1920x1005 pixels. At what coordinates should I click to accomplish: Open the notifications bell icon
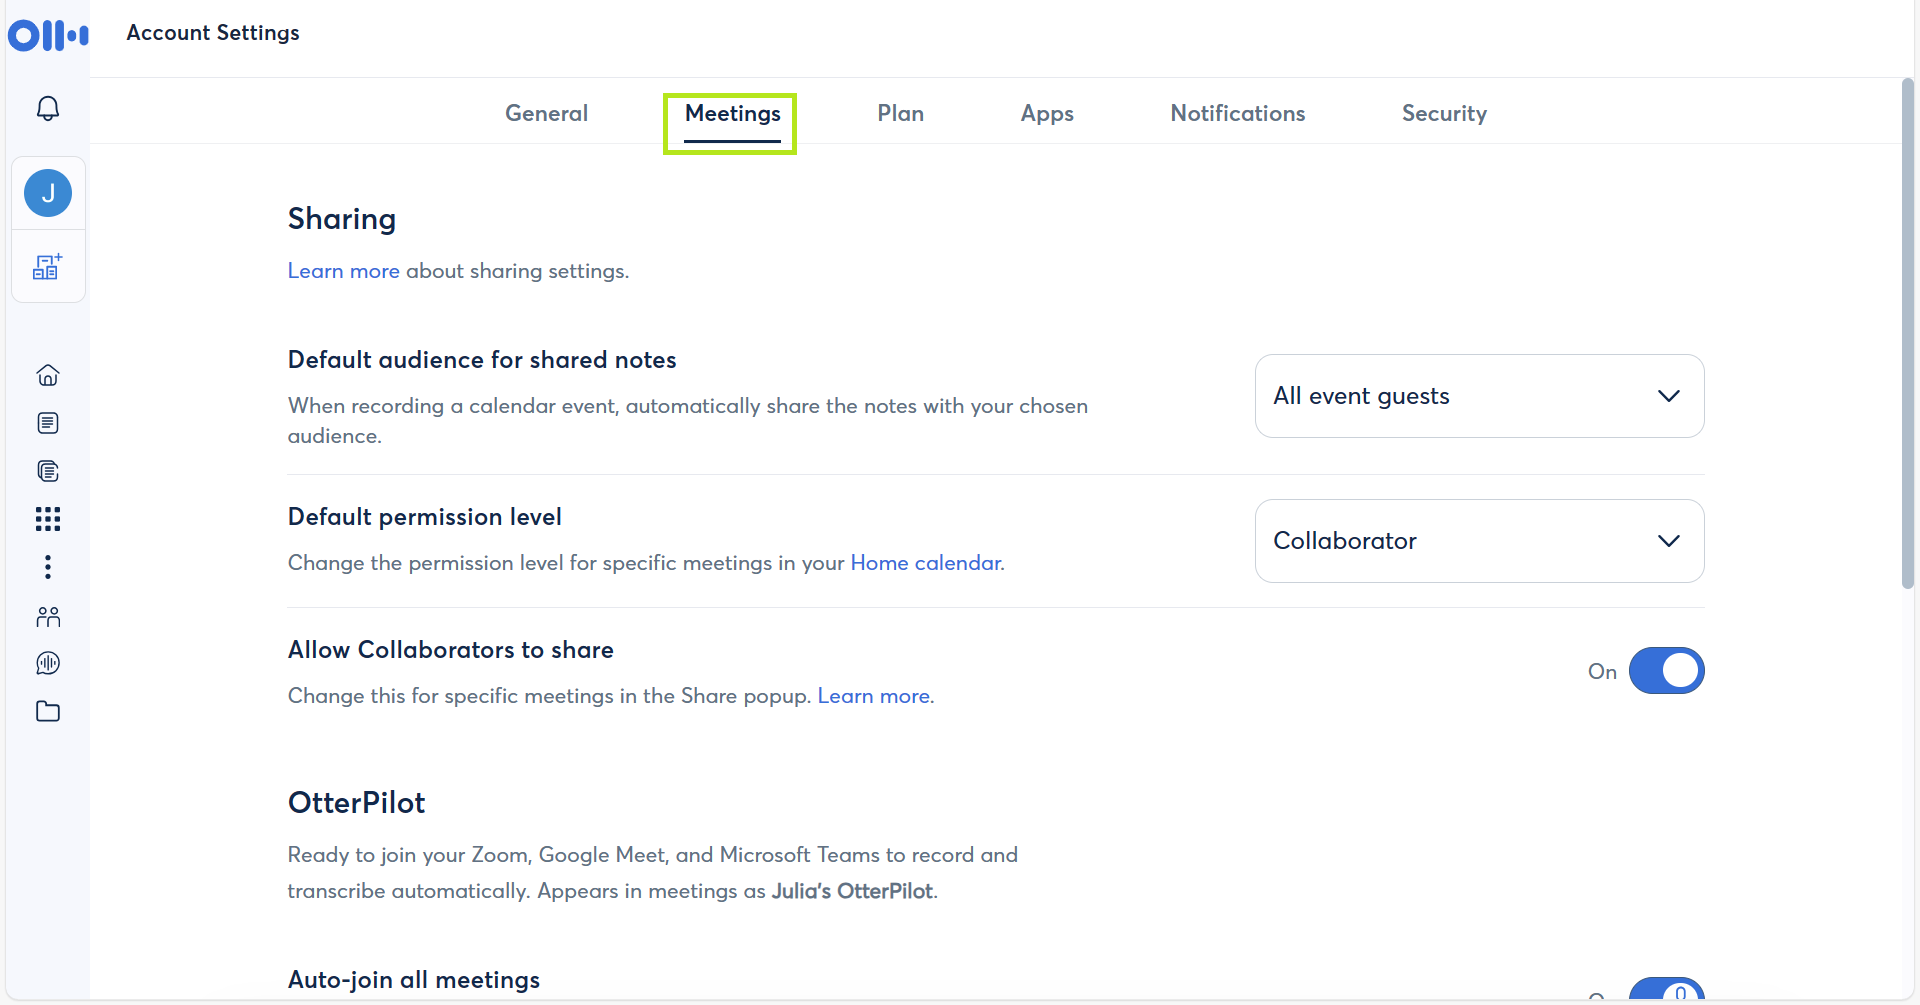point(48,108)
